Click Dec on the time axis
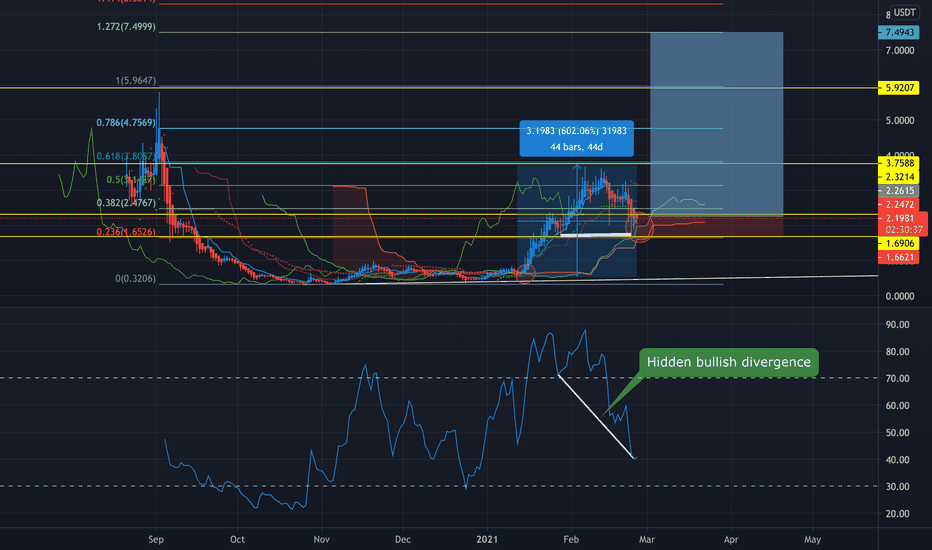This screenshot has height=550, width=932. 402,539
